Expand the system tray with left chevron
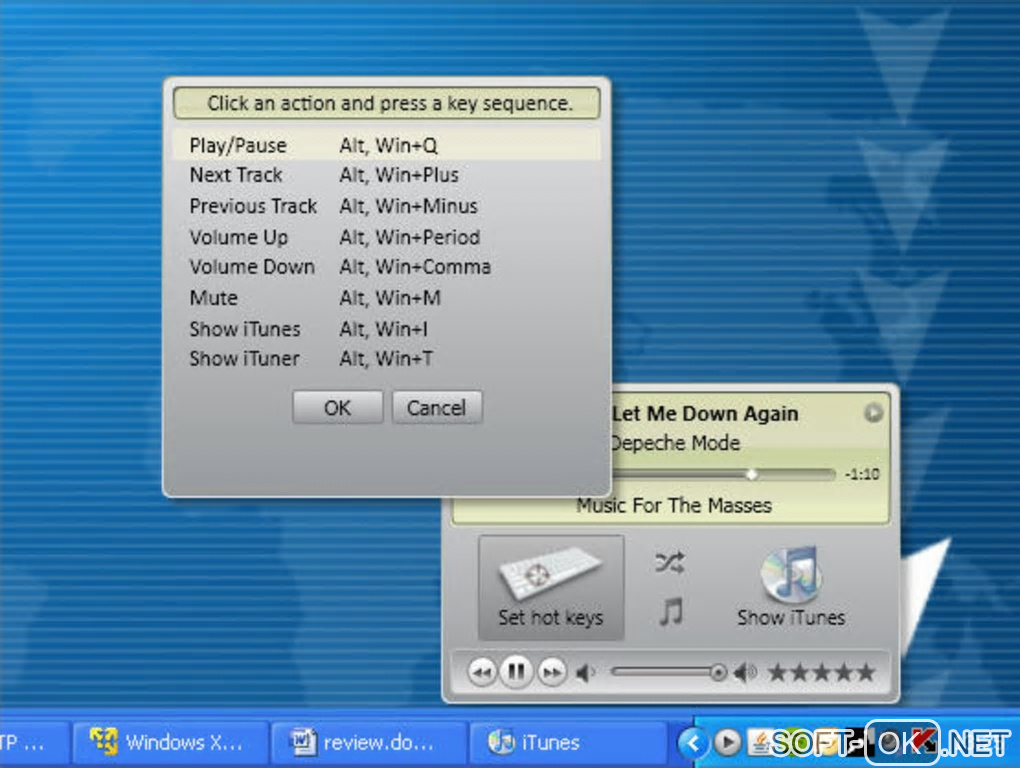This screenshot has height=768, width=1020. 692,742
